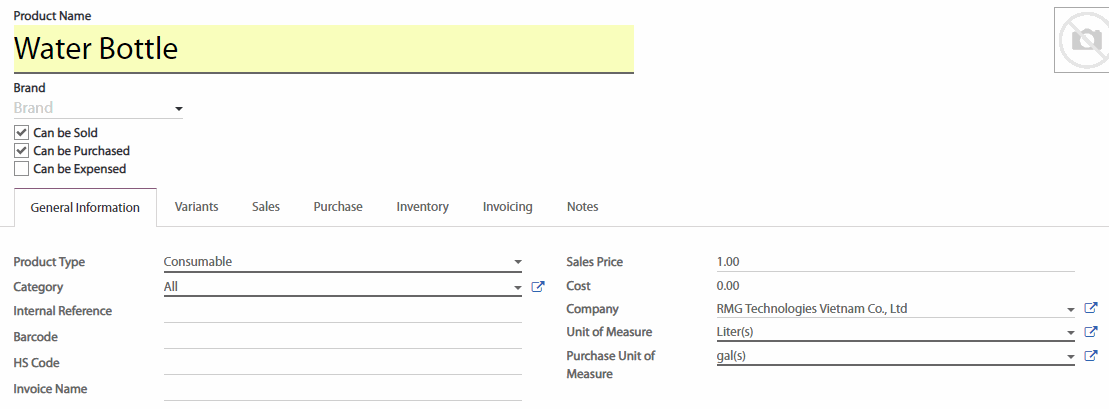This screenshot has height=409, width=1109.
Task: Select the Notes tab
Action: pyautogui.click(x=582, y=207)
